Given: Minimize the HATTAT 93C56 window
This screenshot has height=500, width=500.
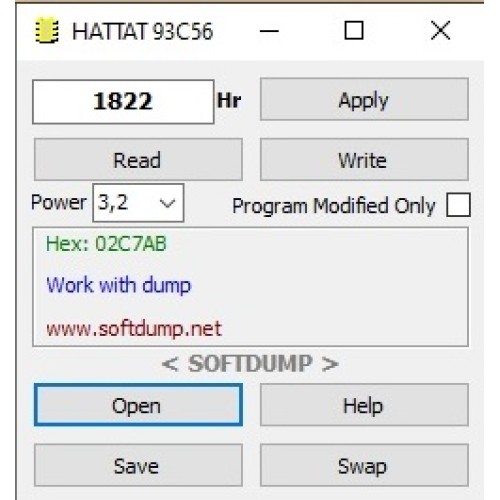Looking at the screenshot, I should [269, 31].
